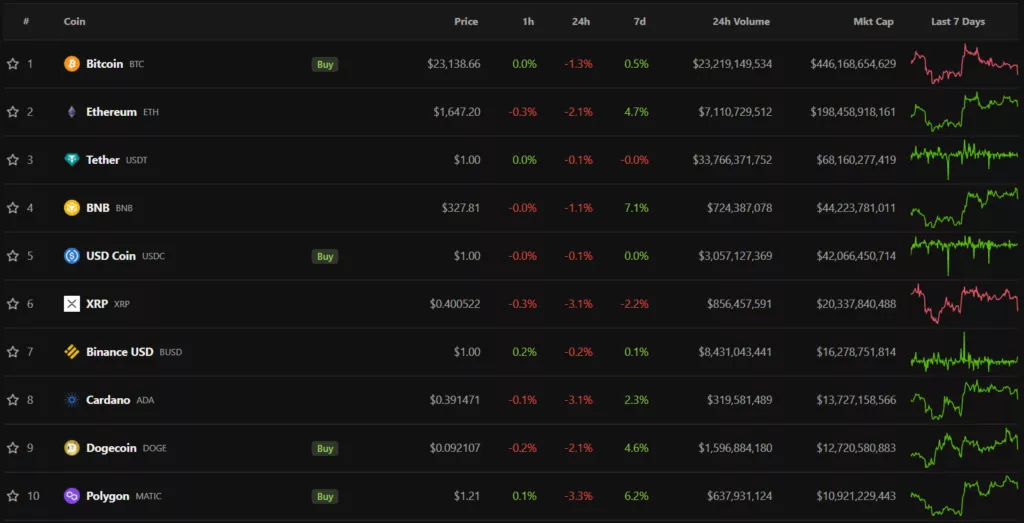Click the Buy button for Bitcoin
The height and width of the screenshot is (523, 1024).
(325, 64)
